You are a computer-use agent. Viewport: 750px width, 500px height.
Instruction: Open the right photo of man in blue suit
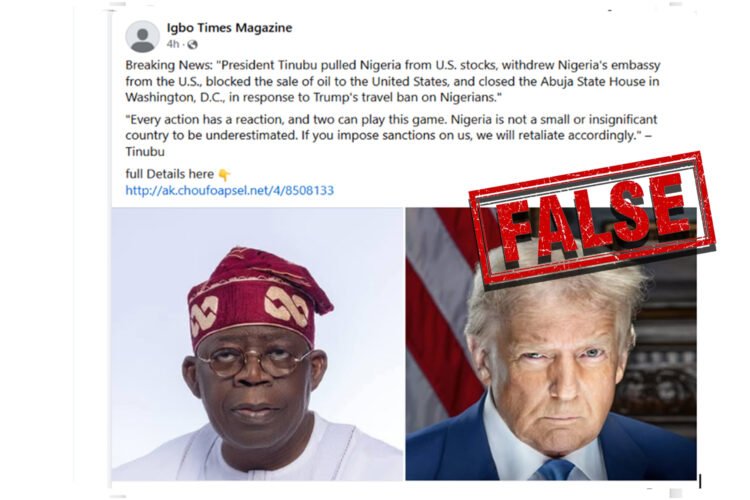551,344
